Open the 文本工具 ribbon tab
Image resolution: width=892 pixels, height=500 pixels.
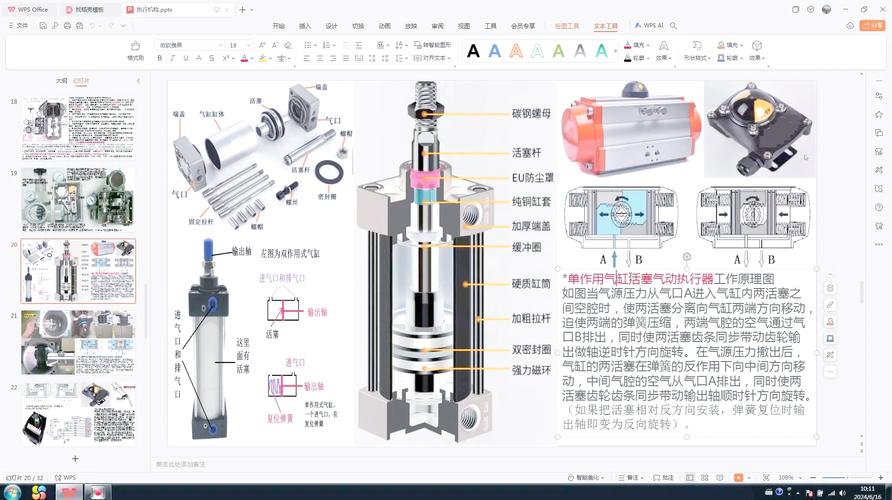[605, 26]
